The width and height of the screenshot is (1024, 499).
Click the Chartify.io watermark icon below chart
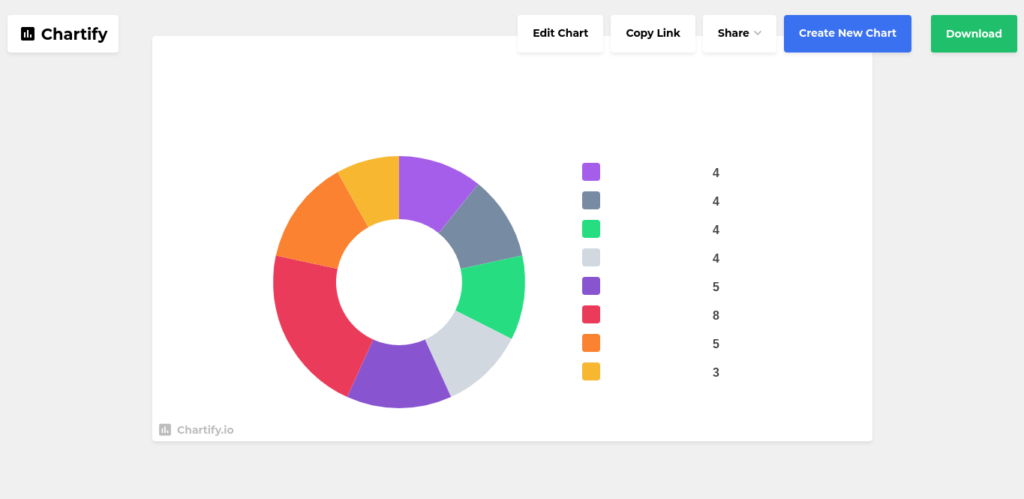(165, 430)
